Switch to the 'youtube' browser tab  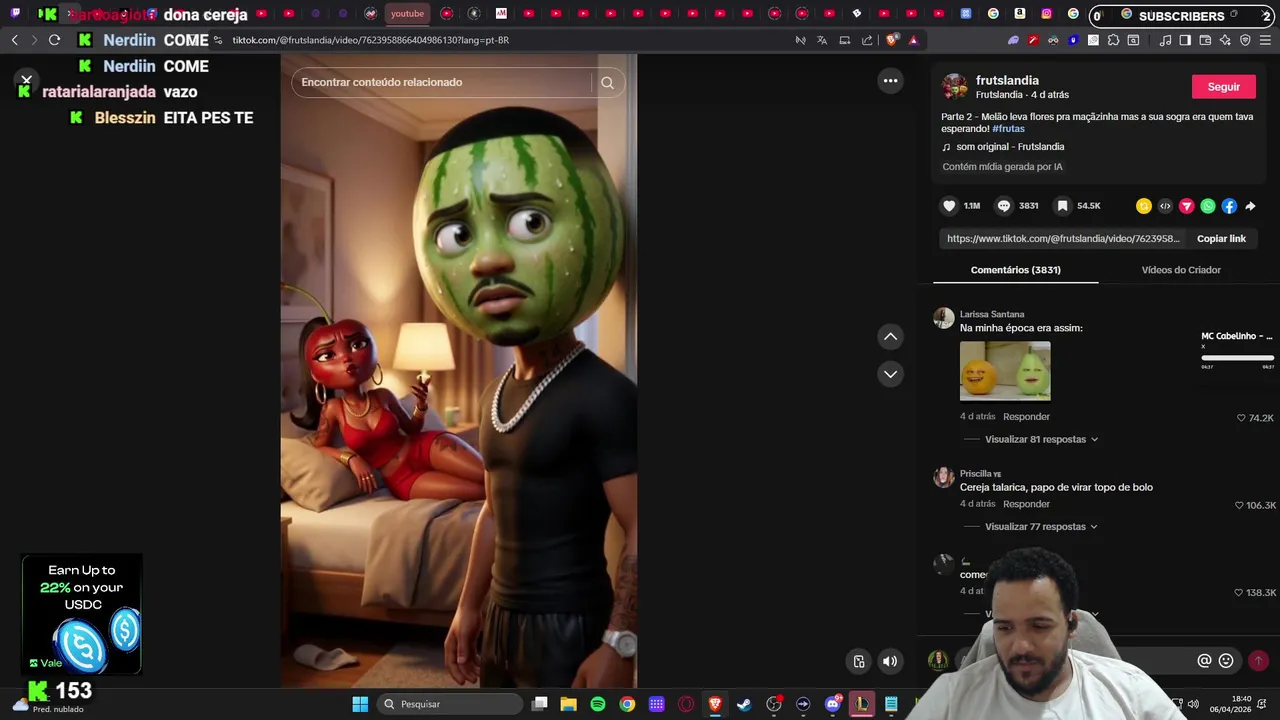[407, 14]
